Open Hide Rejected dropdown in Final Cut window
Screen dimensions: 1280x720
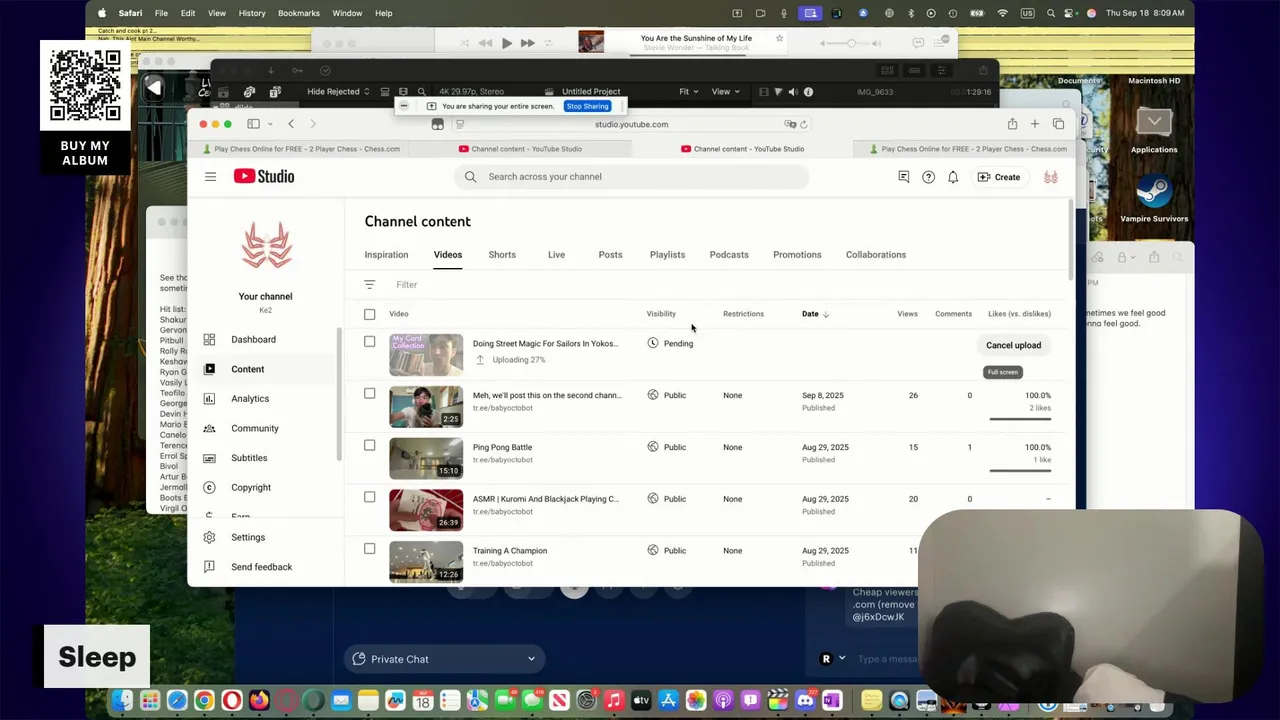(x=338, y=92)
